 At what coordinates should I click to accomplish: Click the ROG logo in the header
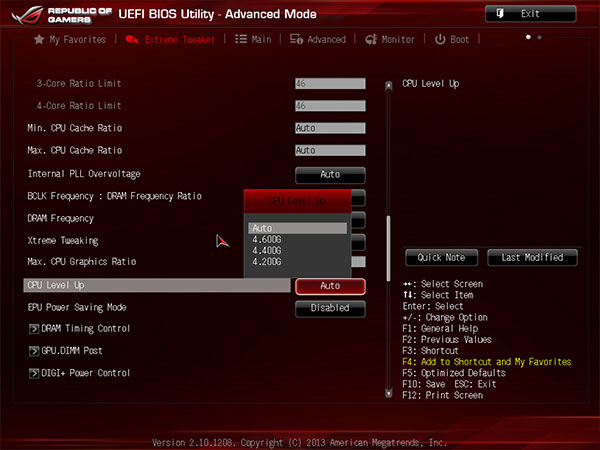(x=28, y=15)
